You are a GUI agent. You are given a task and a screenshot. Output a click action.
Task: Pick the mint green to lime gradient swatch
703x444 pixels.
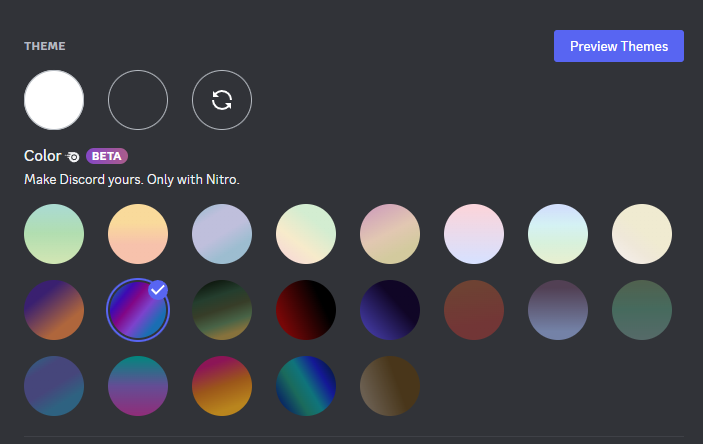pos(54,234)
